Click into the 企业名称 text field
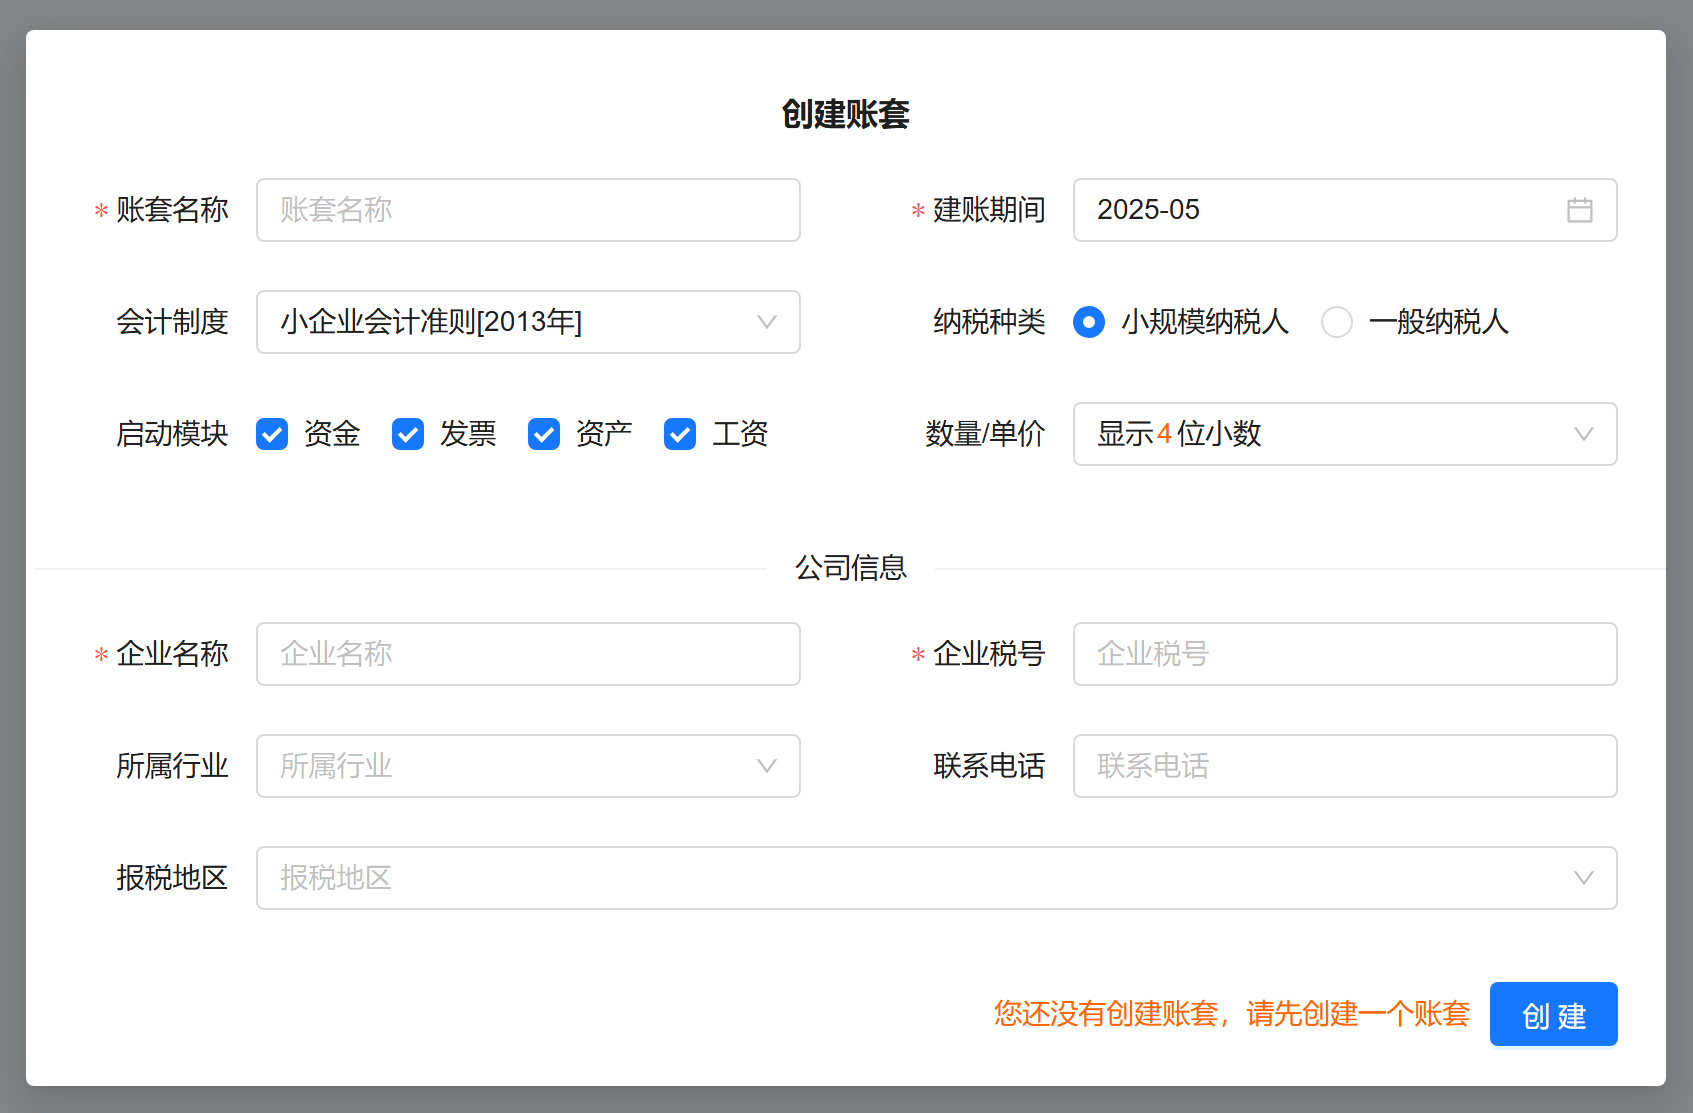1693x1113 pixels. pos(528,654)
